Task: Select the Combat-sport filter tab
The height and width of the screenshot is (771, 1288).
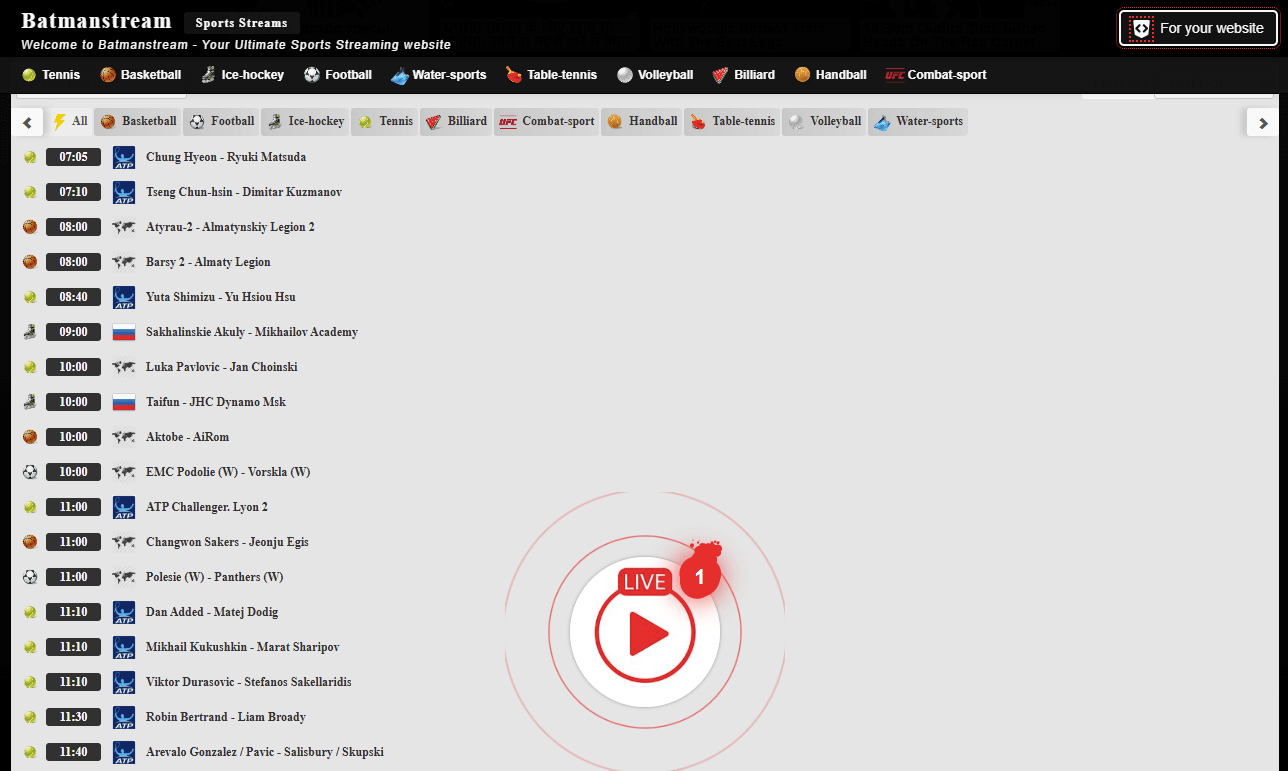Action: click(x=546, y=122)
